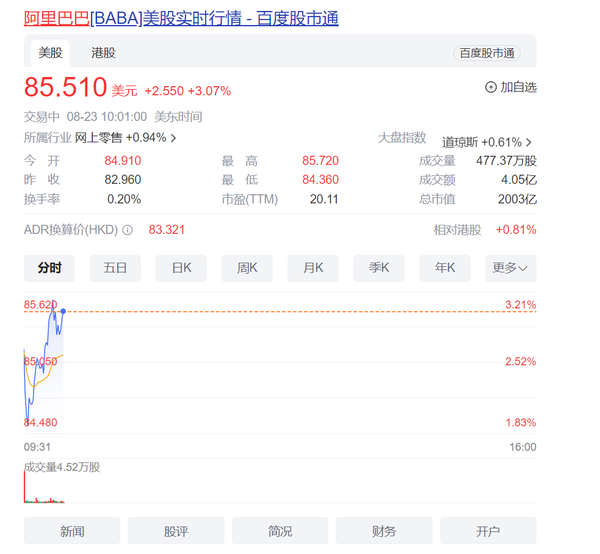This screenshot has width=600, height=554.
Task: Select the 五日 chart tab
Action: pos(115,268)
